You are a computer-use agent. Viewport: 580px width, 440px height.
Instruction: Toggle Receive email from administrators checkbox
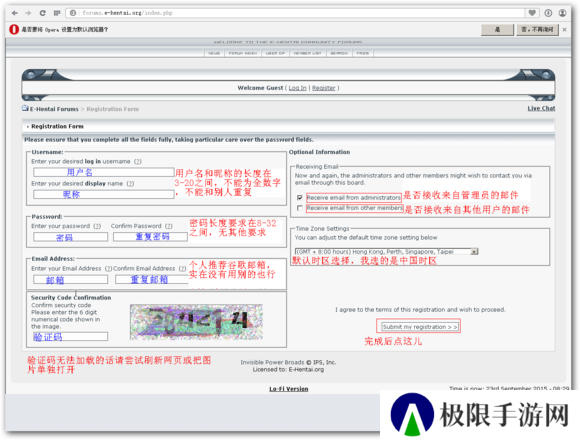[x=300, y=197]
